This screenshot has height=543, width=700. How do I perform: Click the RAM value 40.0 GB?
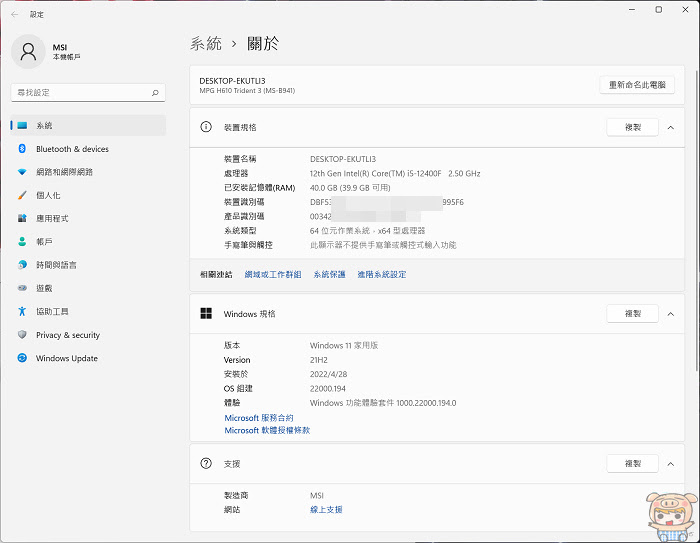350,188
